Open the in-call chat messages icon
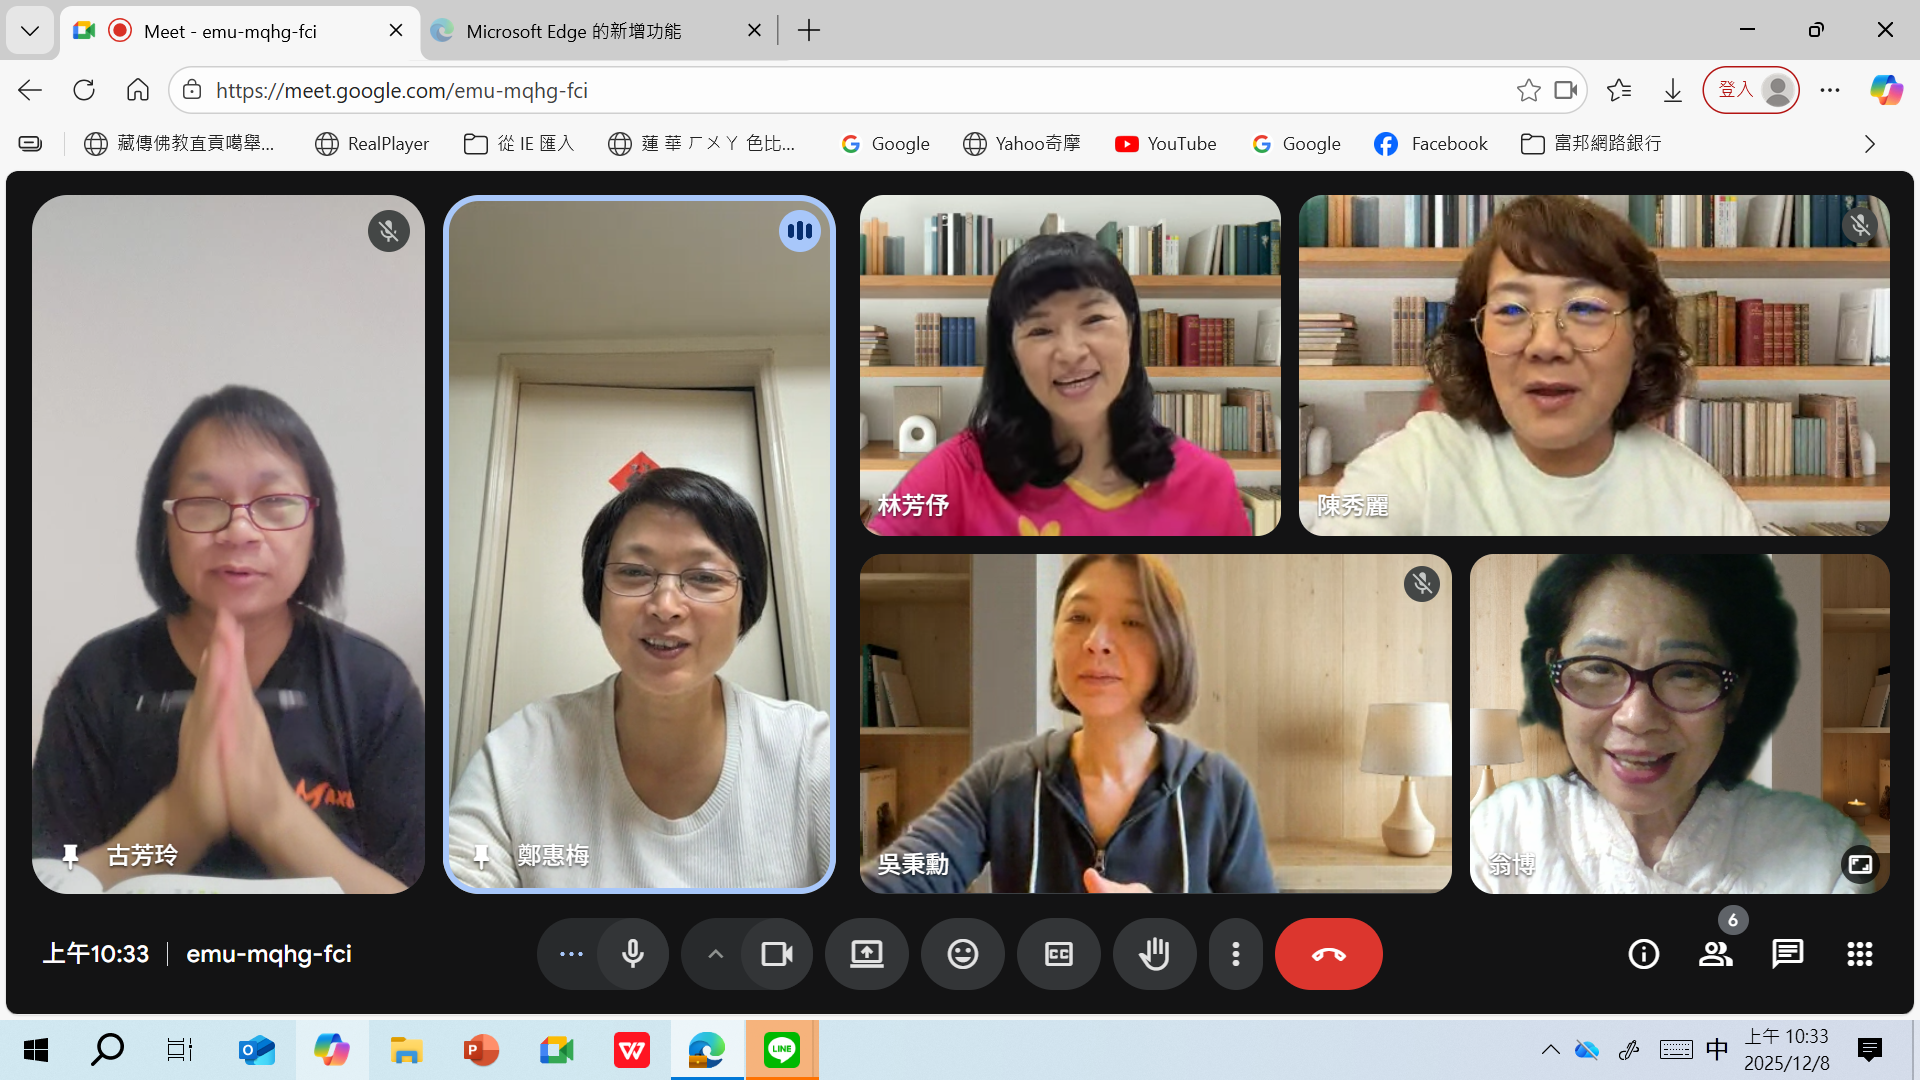Viewport: 1920px width, 1080px height. click(x=1787, y=954)
